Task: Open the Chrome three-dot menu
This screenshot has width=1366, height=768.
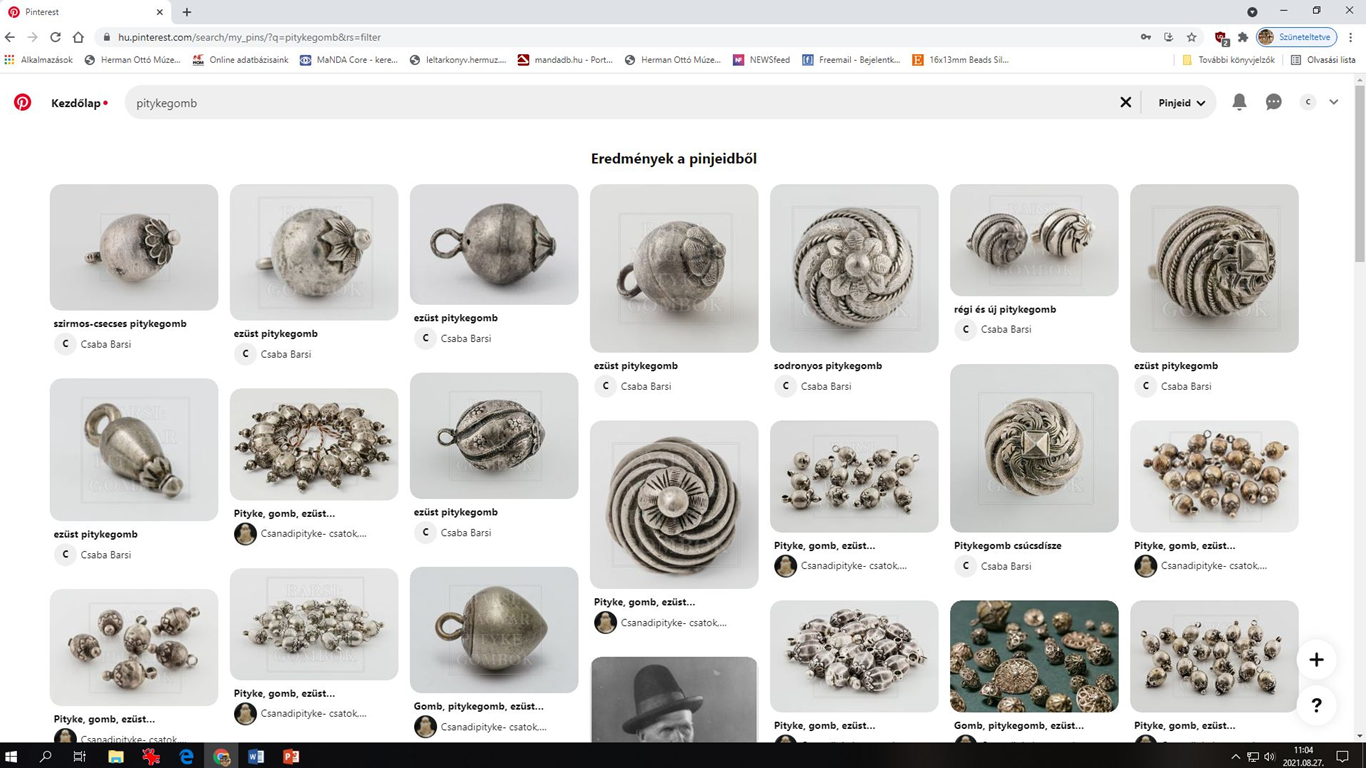Action: (x=1350, y=37)
